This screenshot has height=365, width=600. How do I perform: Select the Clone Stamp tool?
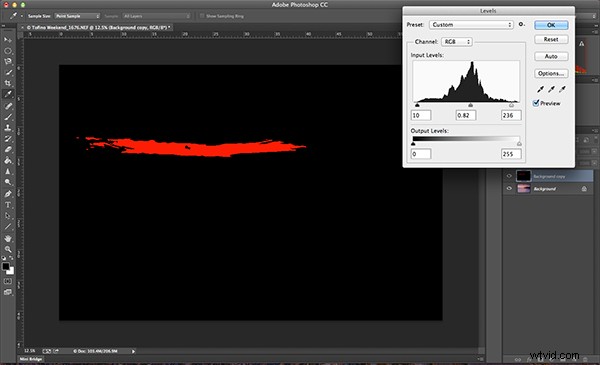tap(8, 128)
